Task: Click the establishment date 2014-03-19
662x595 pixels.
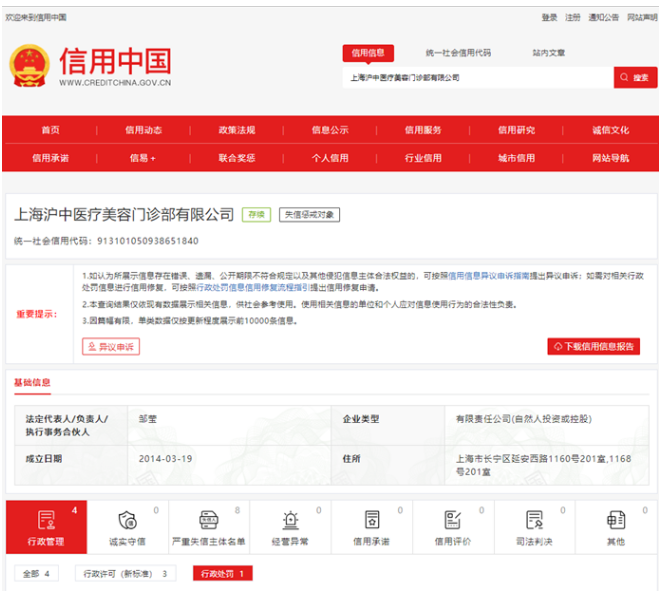Action: [166, 459]
